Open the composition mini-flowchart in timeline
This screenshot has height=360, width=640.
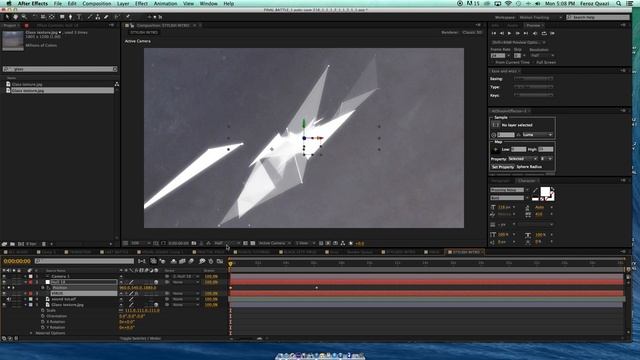[x=142, y=261]
